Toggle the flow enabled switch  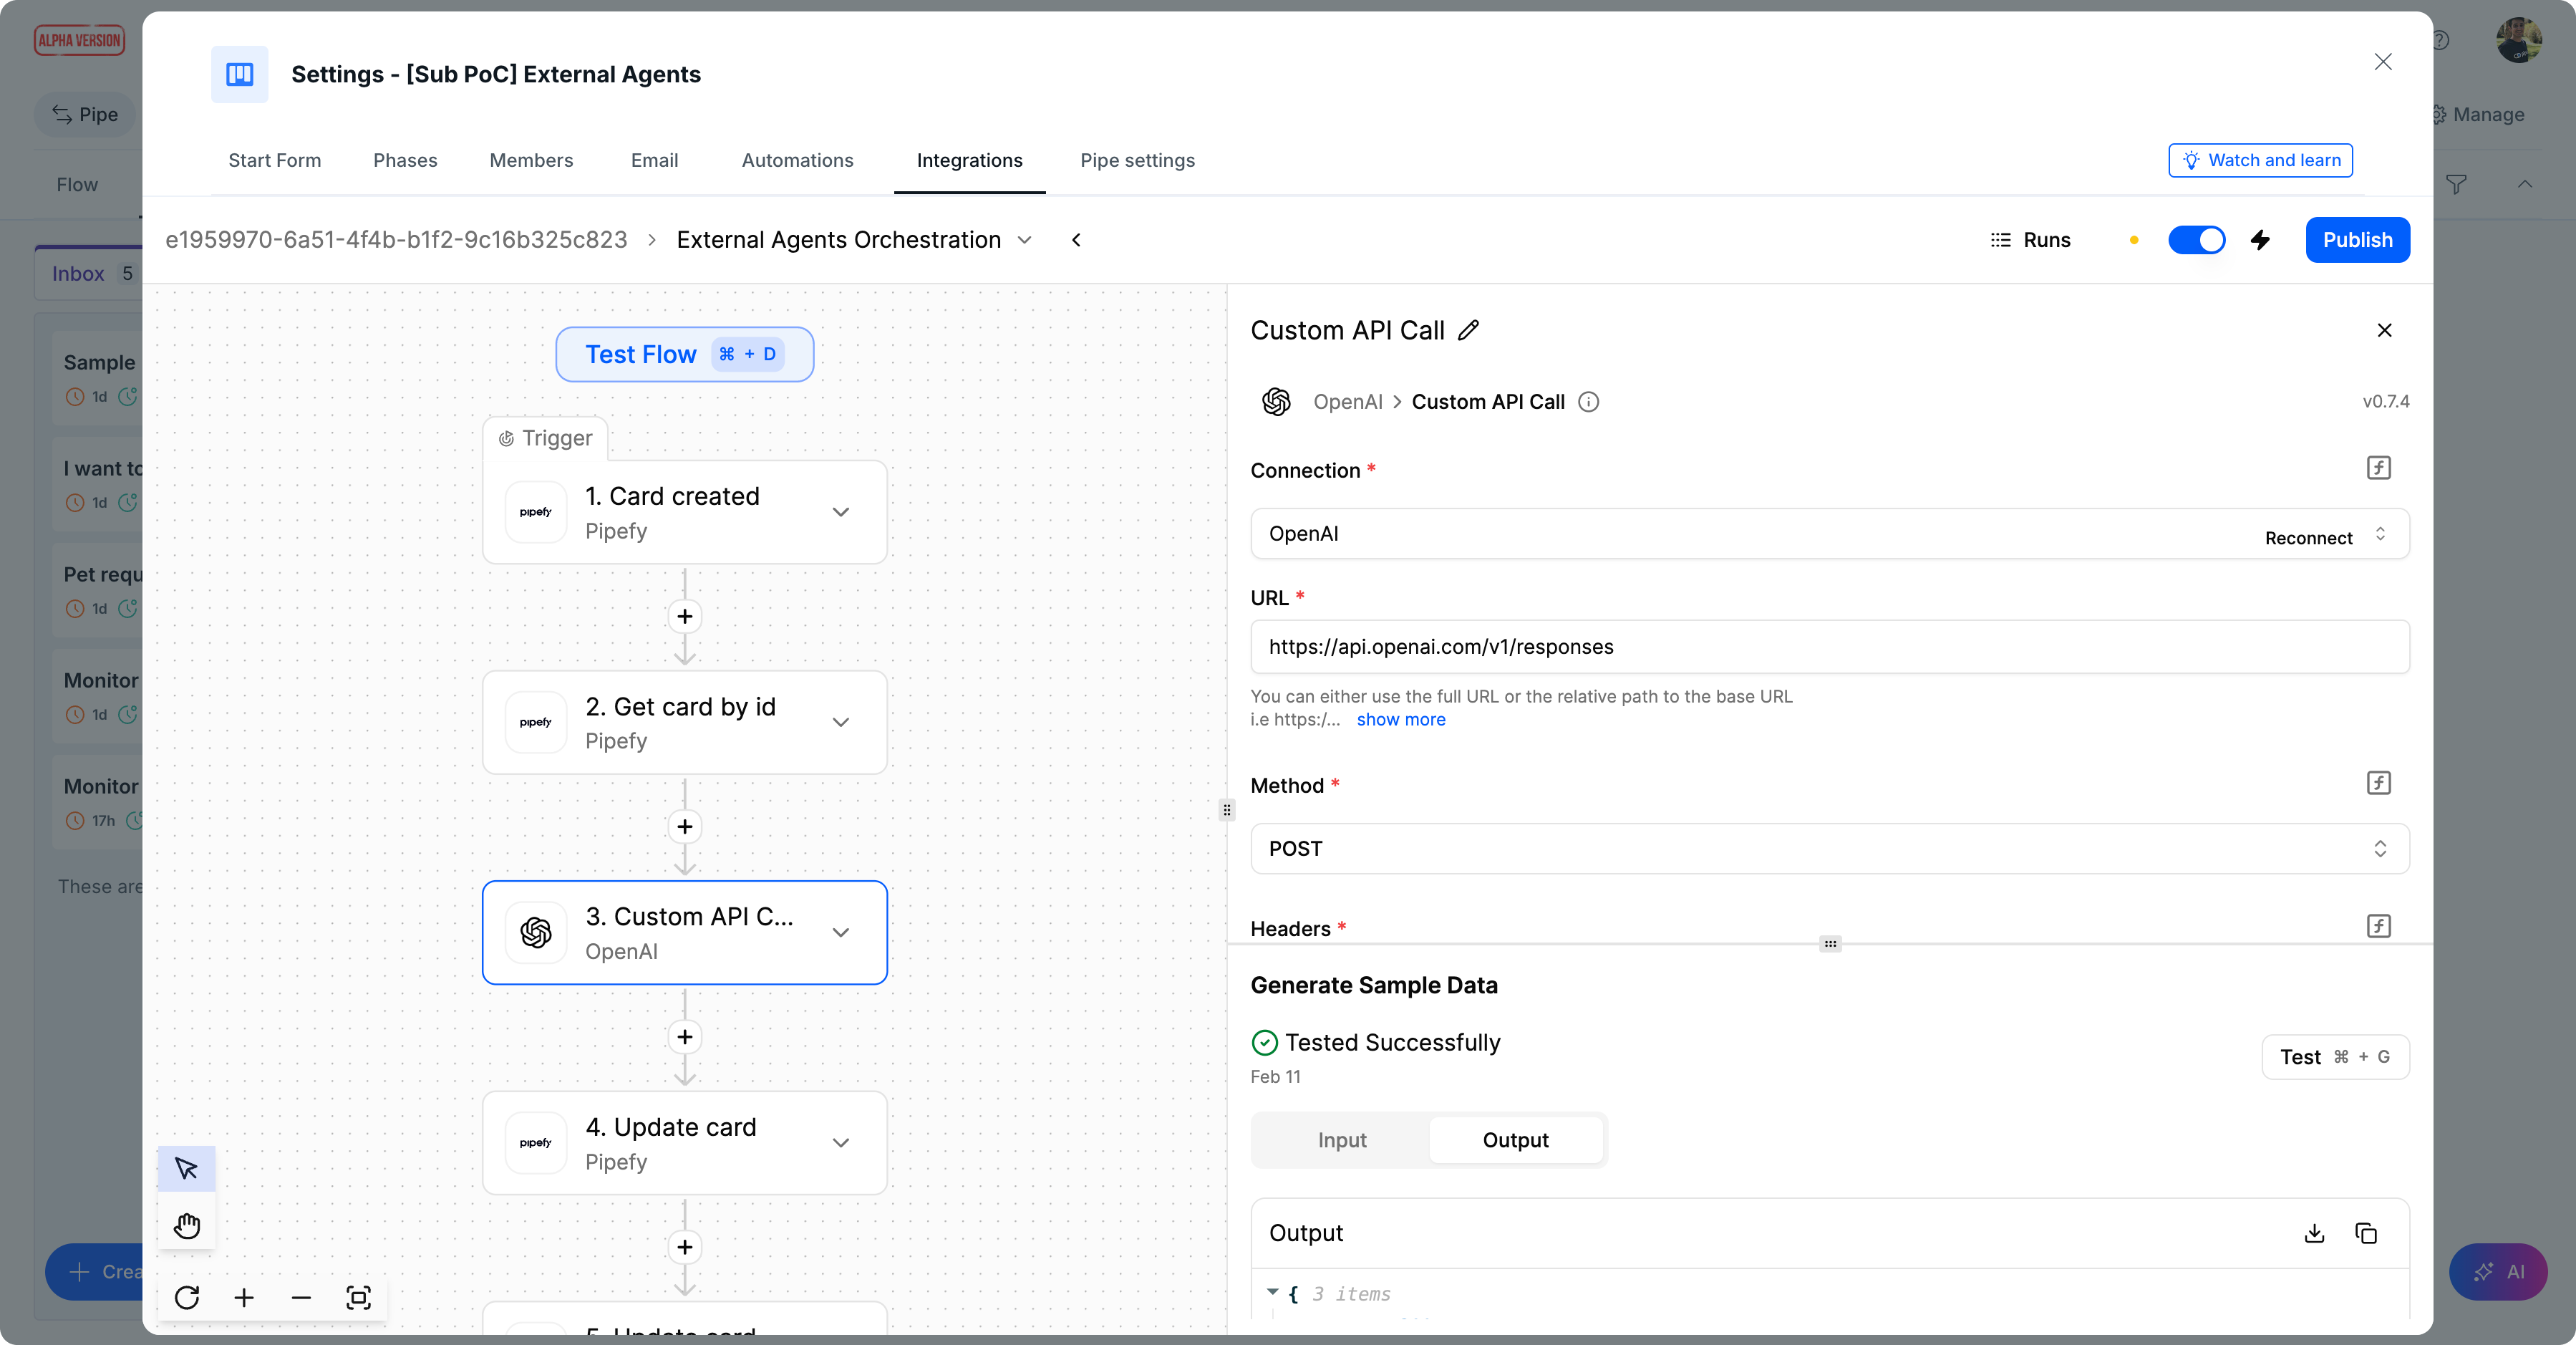tap(2196, 240)
